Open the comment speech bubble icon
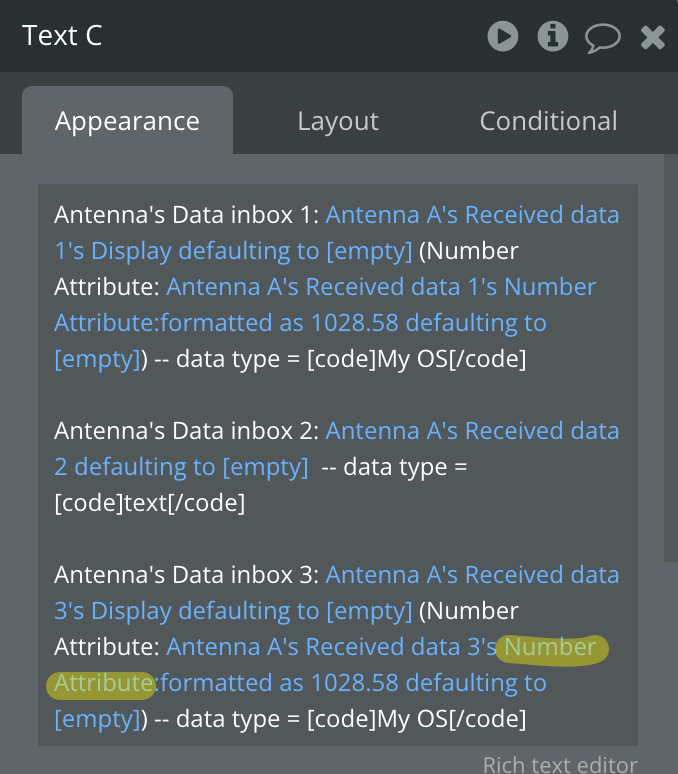The height and width of the screenshot is (774, 678). [x=602, y=38]
